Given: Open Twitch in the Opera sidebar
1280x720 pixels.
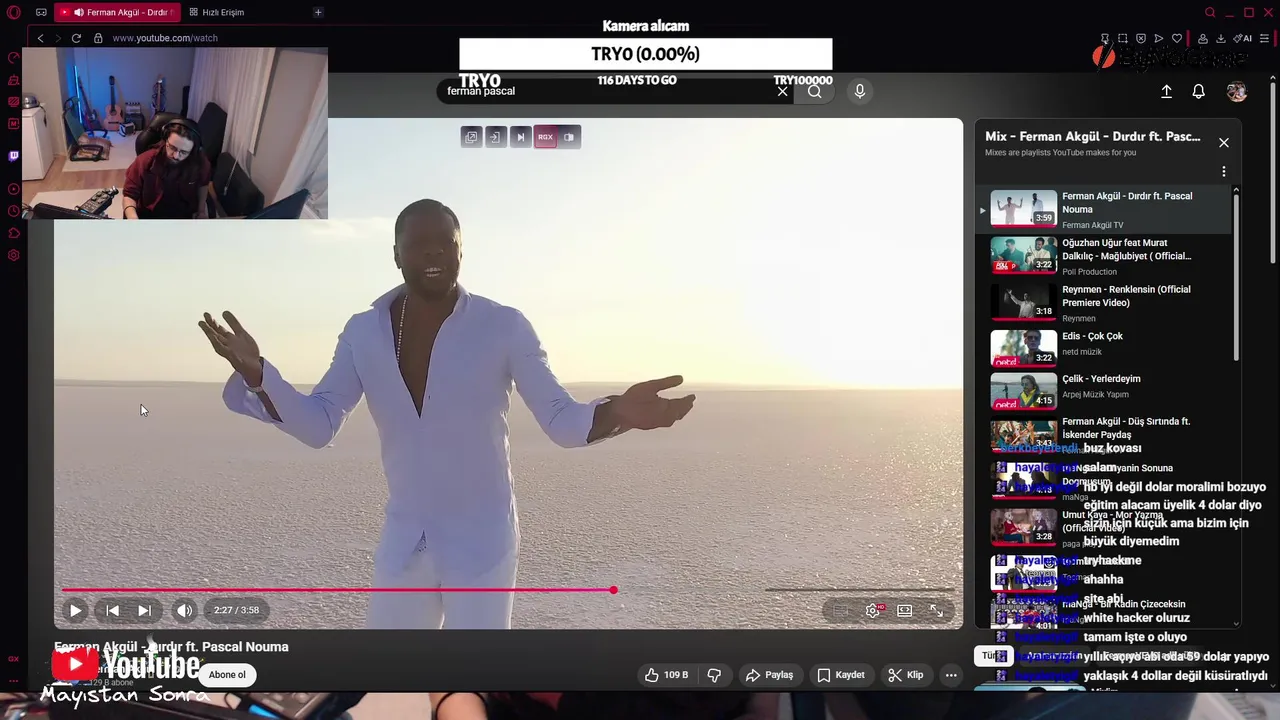Looking at the screenshot, I should pos(13,156).
